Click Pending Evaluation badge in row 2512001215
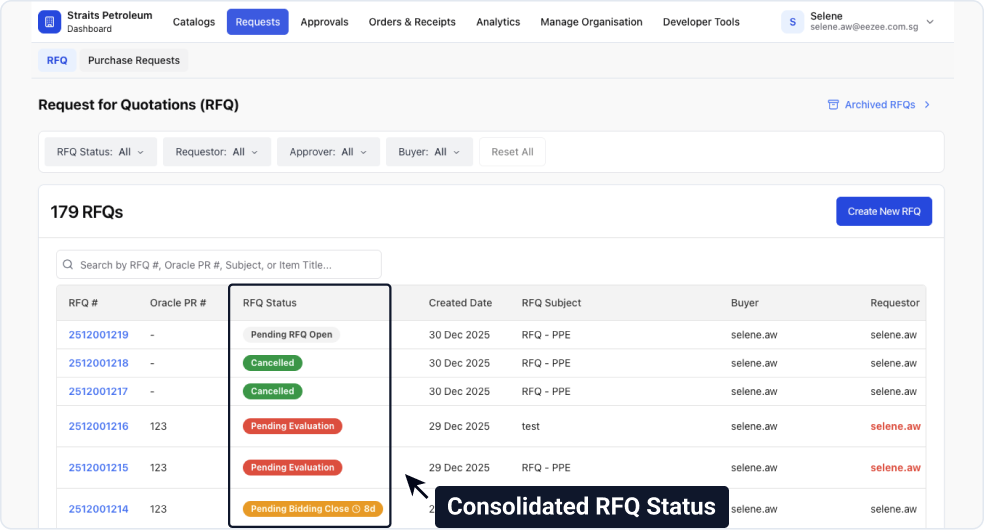Screen dimensions: 984x530 point(292,468)
